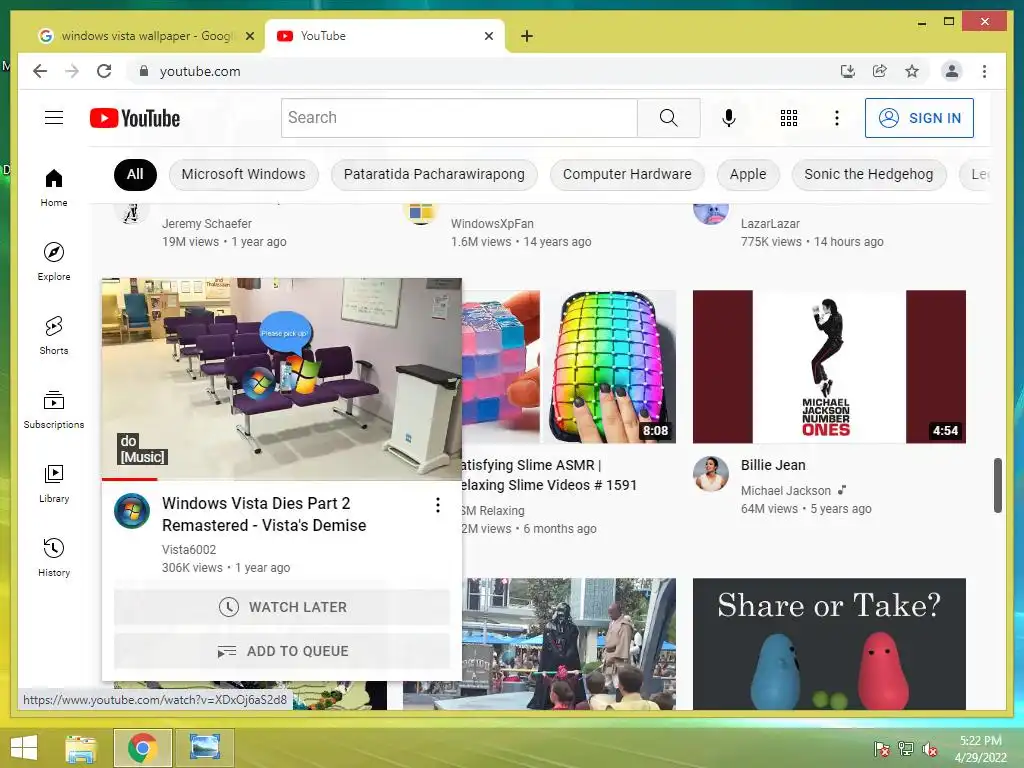Image resolution: width=1024 pixels, height=768 pixels.
Task: Select Microsoft Windows filter chip
Action: coord(244,174)
